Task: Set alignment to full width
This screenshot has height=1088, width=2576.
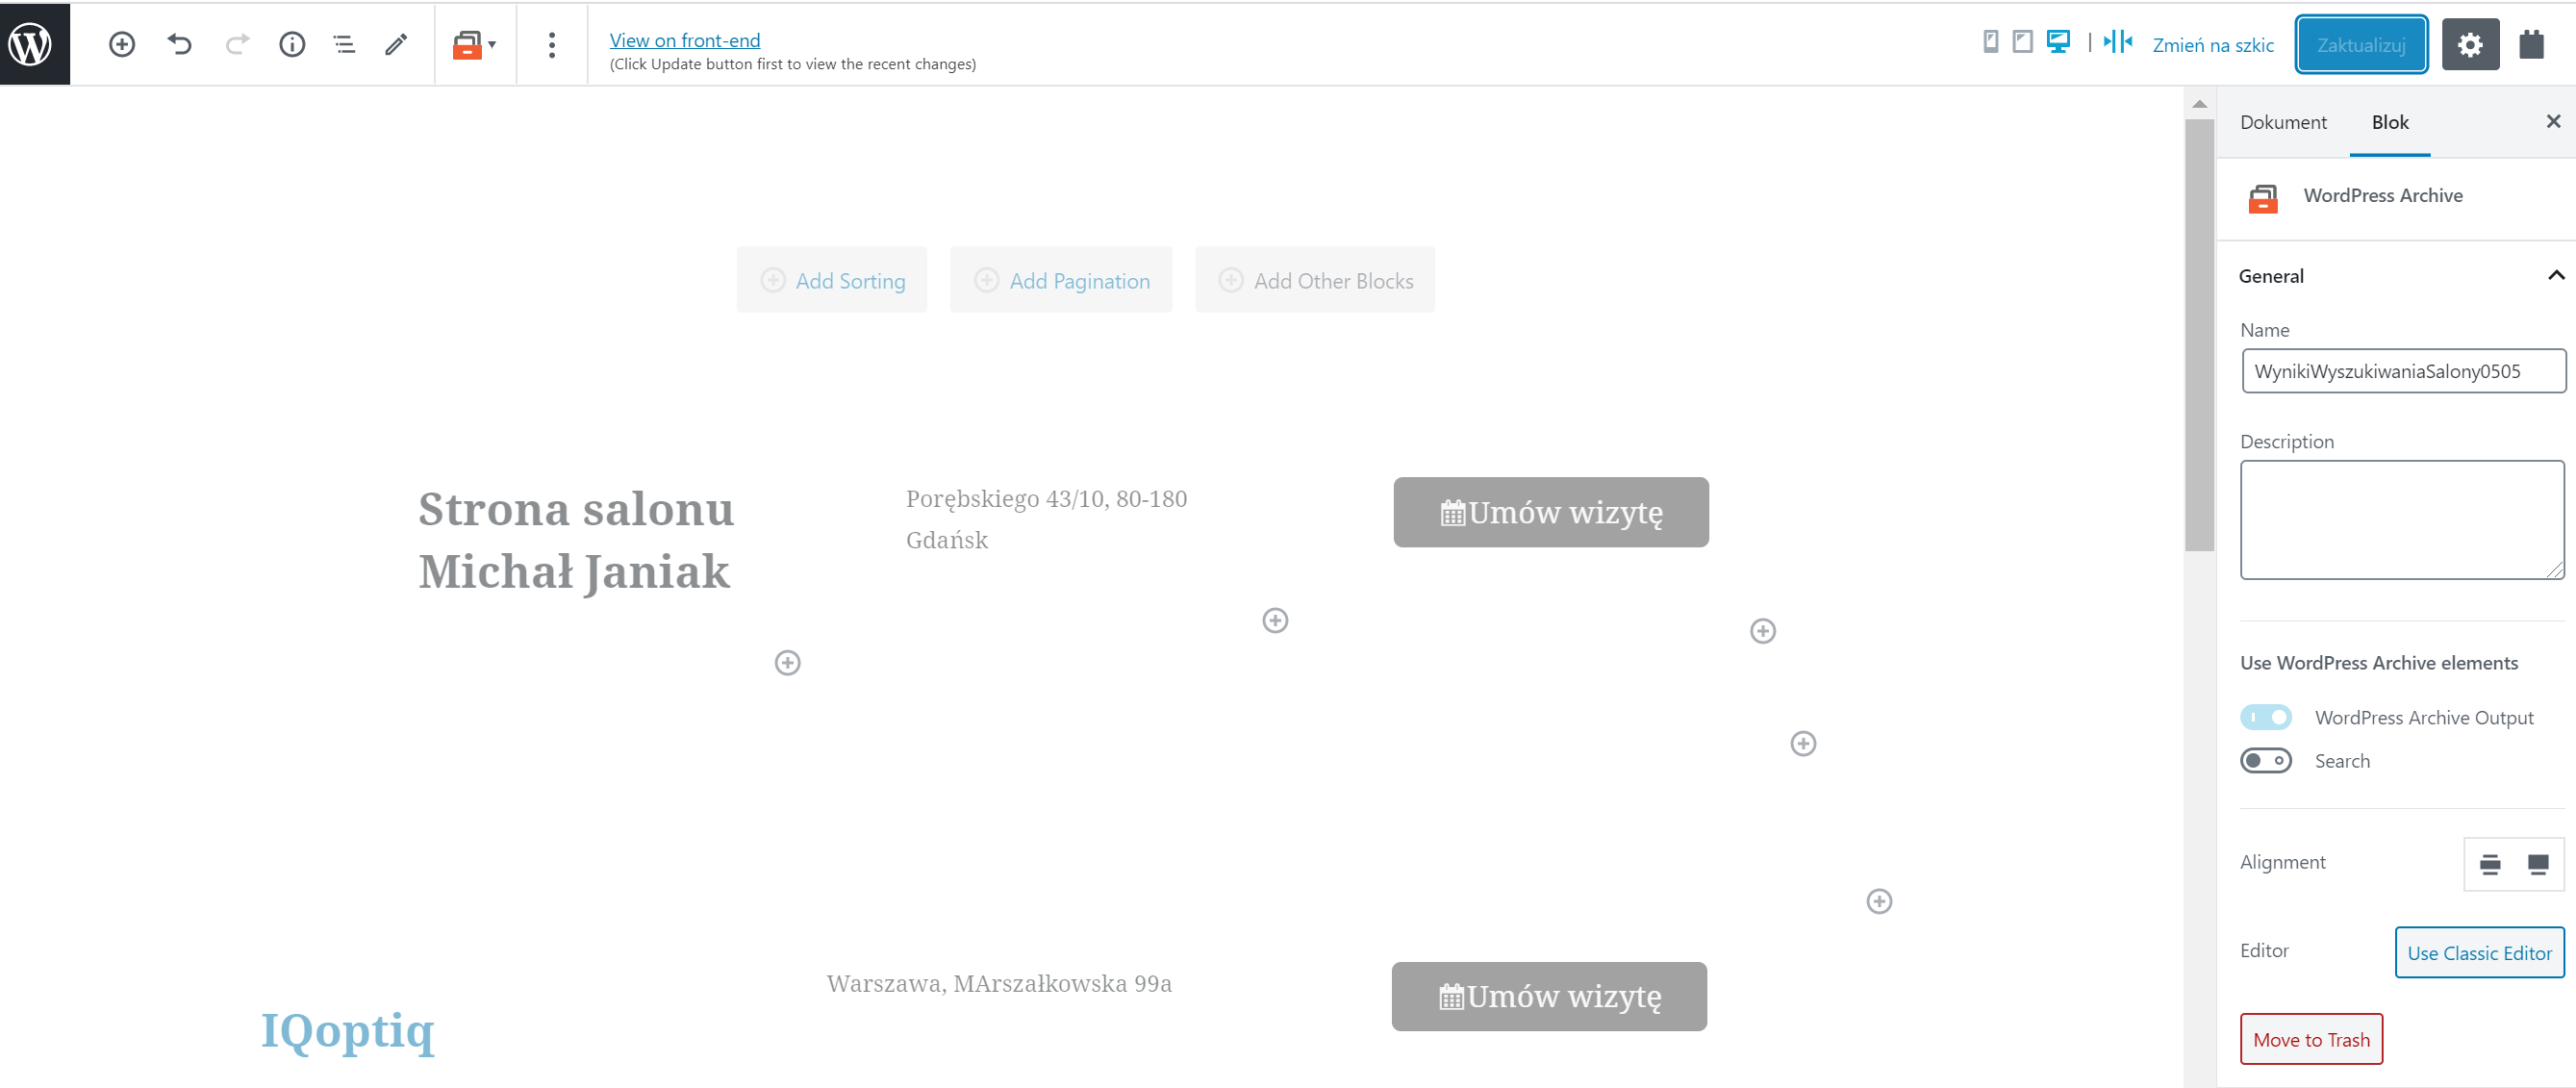Action: click(2538, 864)
